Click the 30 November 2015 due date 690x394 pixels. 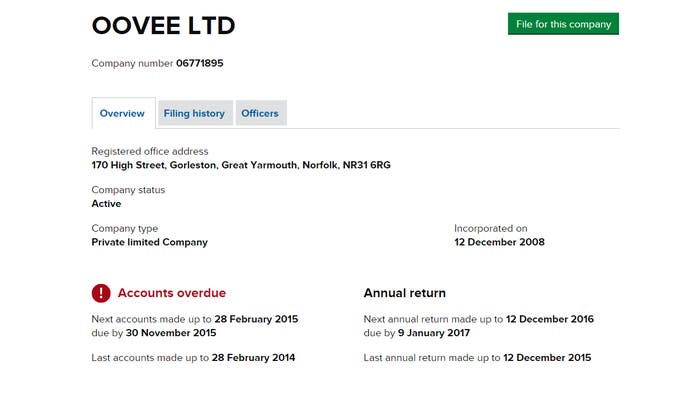pyautogui.click(x=171, y=333)
